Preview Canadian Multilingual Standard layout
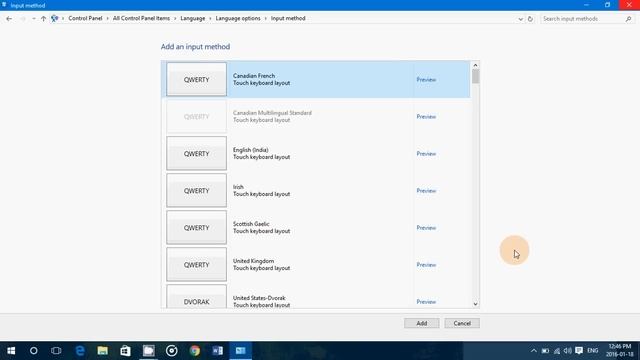 click(x=426, y=117)
